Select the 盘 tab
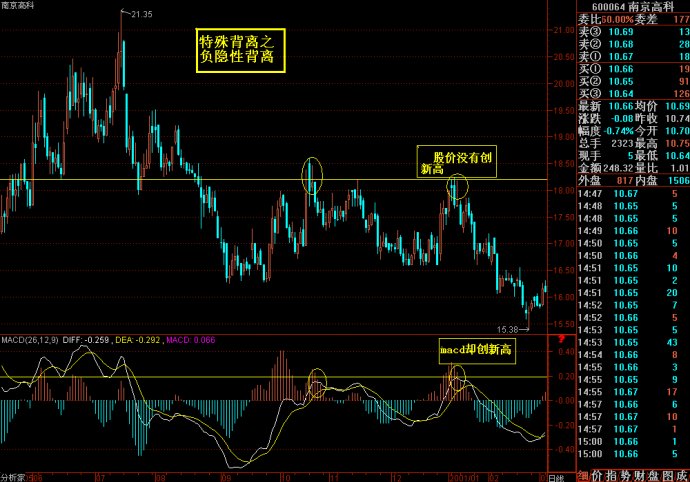The height and width of the screenshot is (482, 690). 653,476
